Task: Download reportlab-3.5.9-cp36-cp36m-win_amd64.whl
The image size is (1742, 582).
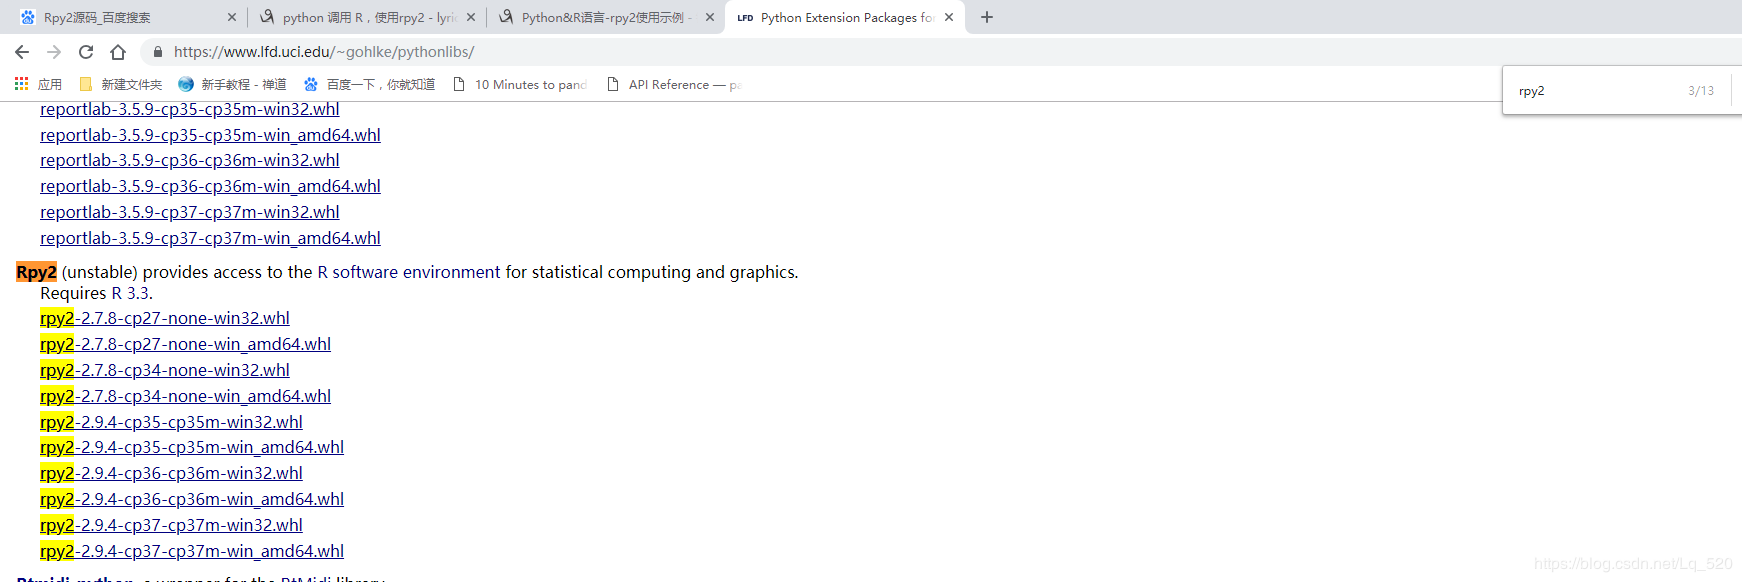Action: 210,186
